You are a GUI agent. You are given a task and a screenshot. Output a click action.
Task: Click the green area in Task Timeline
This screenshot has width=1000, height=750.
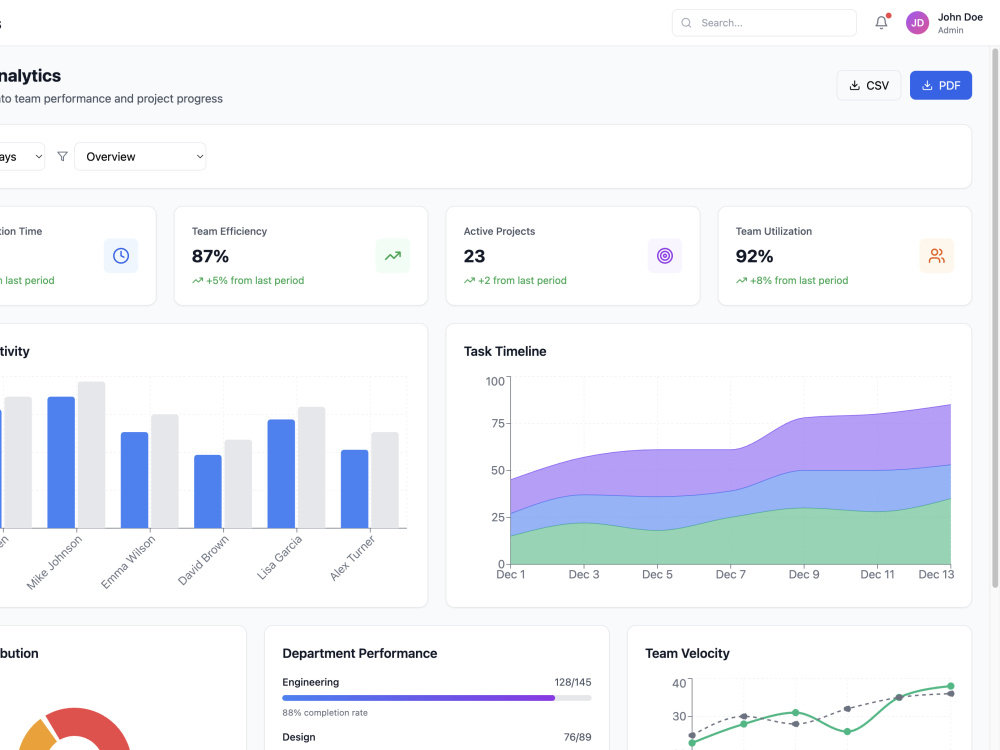[733, 542]
